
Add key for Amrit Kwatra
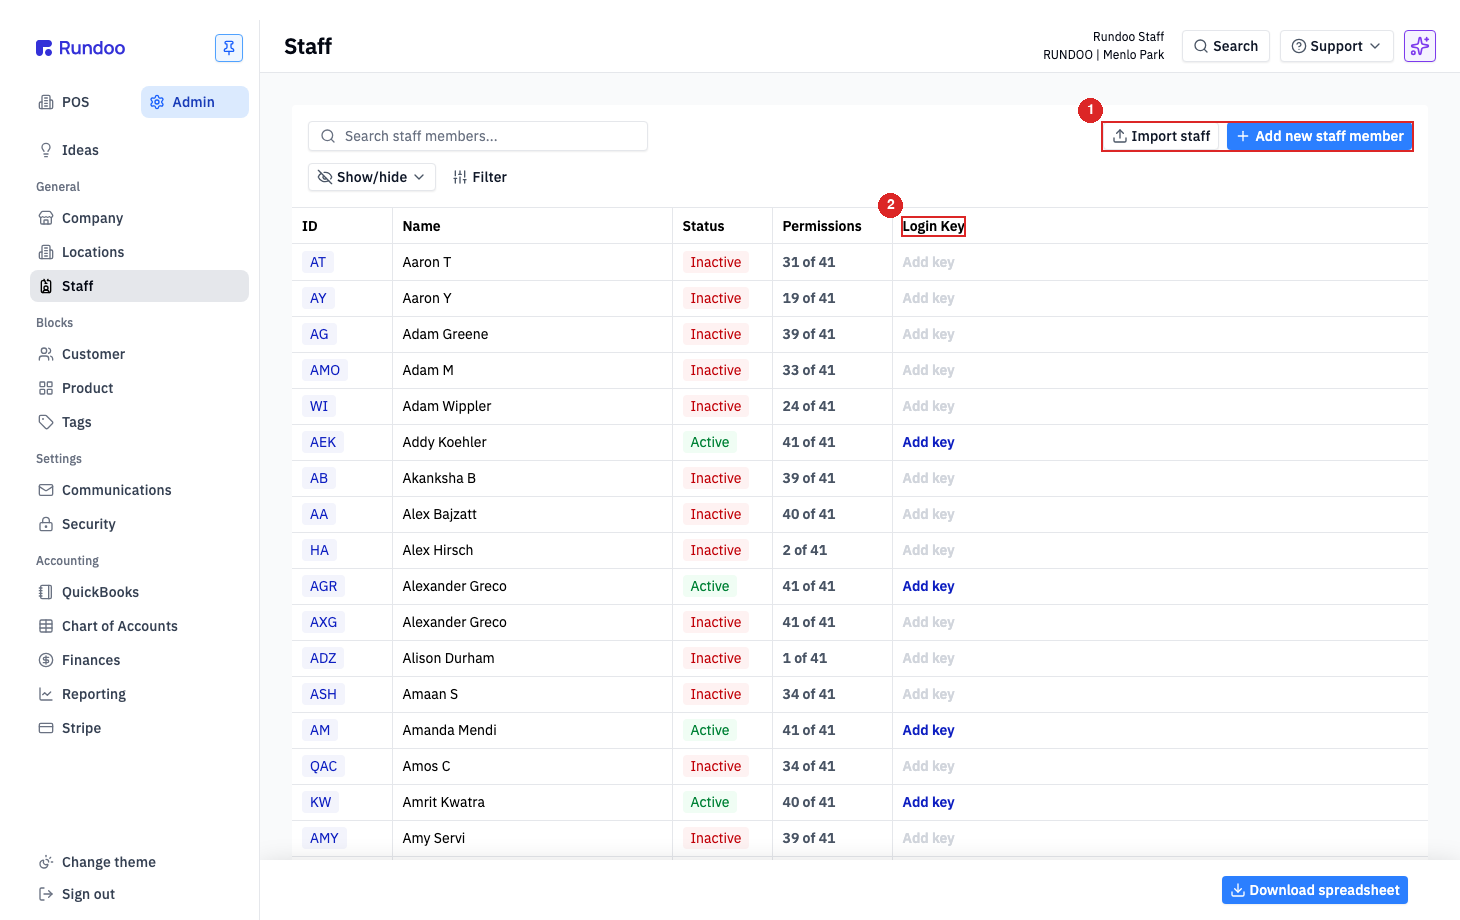tap(928, 802)
